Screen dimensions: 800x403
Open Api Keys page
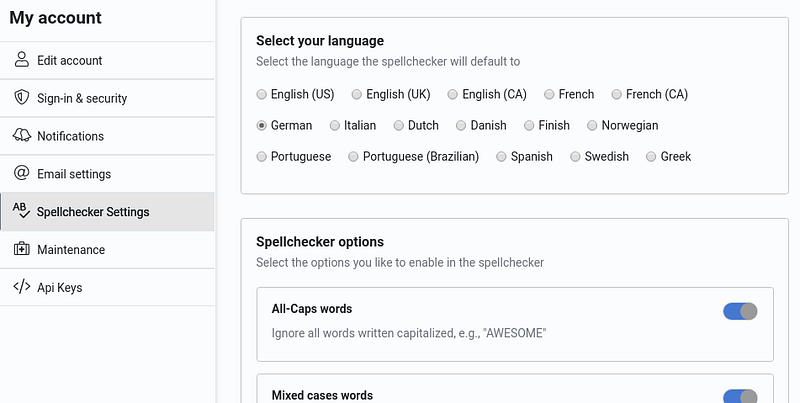pyautogui.click(x=107, y=287)
